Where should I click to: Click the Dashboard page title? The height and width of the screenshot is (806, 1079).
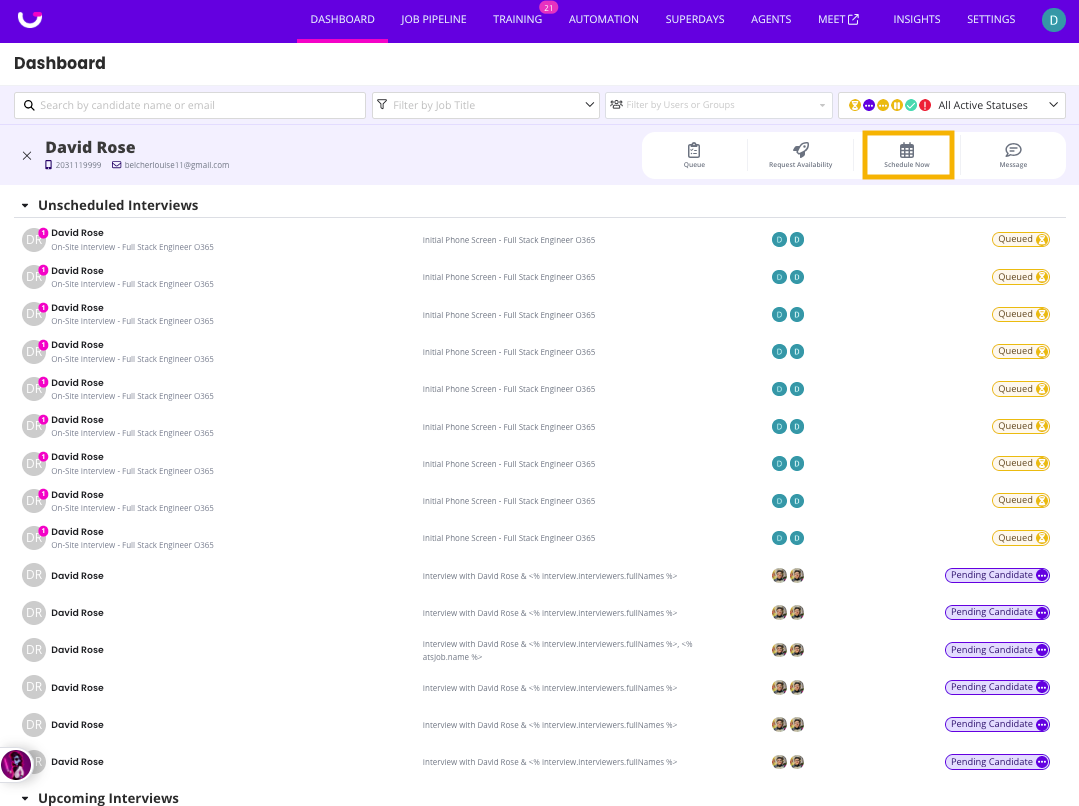[x=60, y=63]
